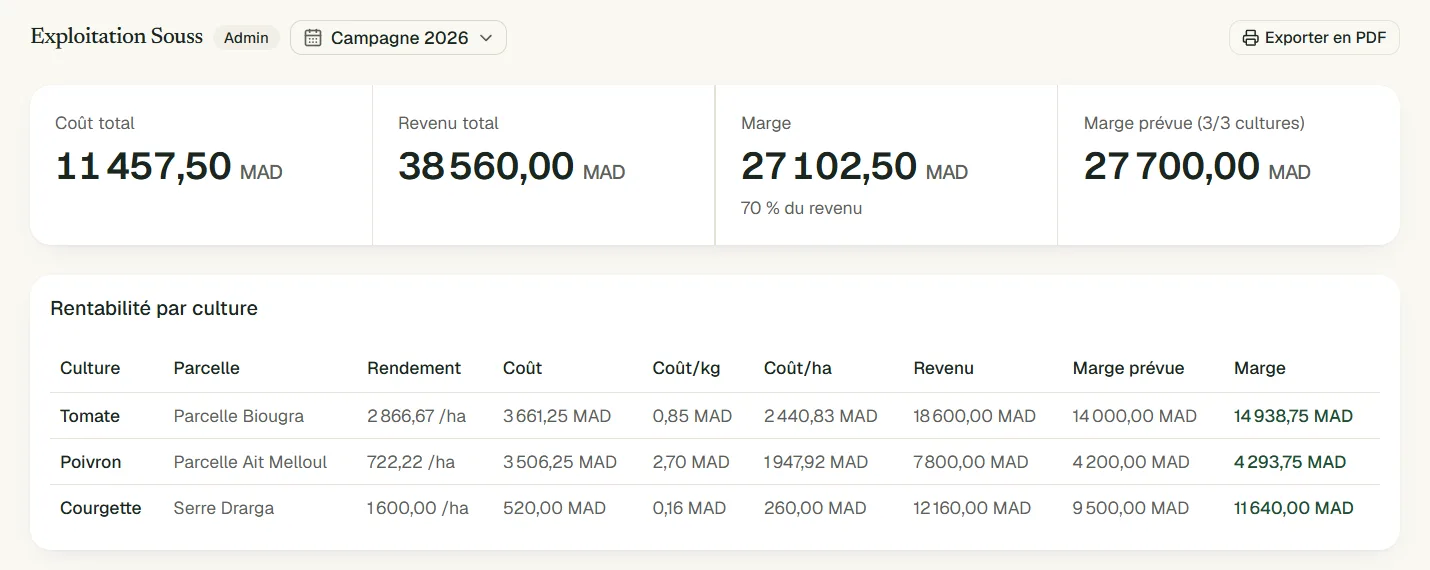Click the Courgette coût/ha 260,00 MAD

815,508
